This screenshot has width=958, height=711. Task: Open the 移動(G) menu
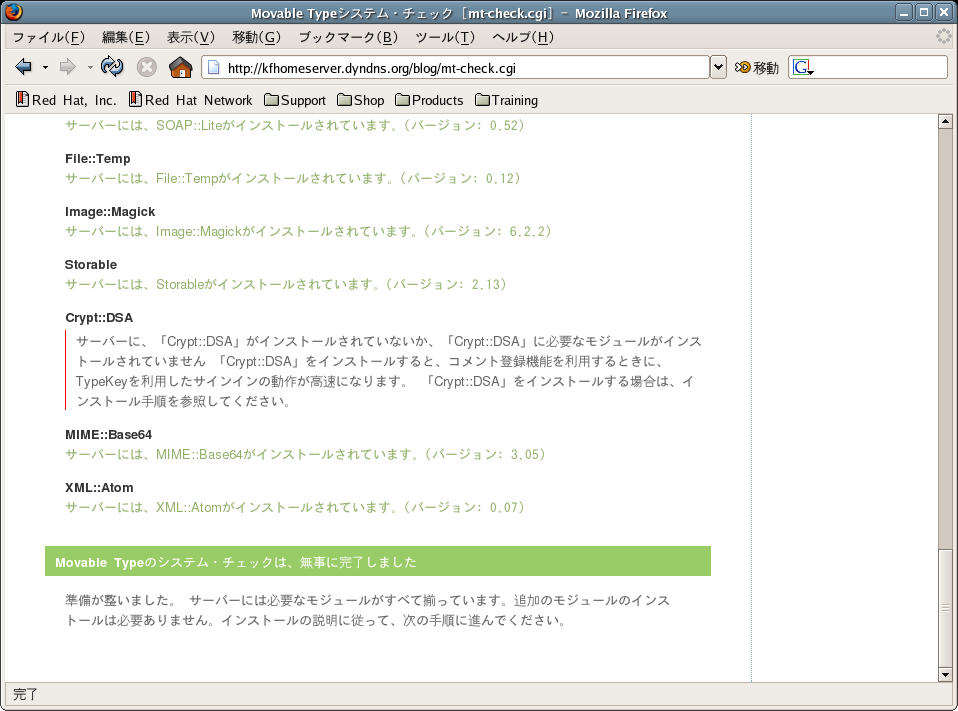(x=256, y=37)
